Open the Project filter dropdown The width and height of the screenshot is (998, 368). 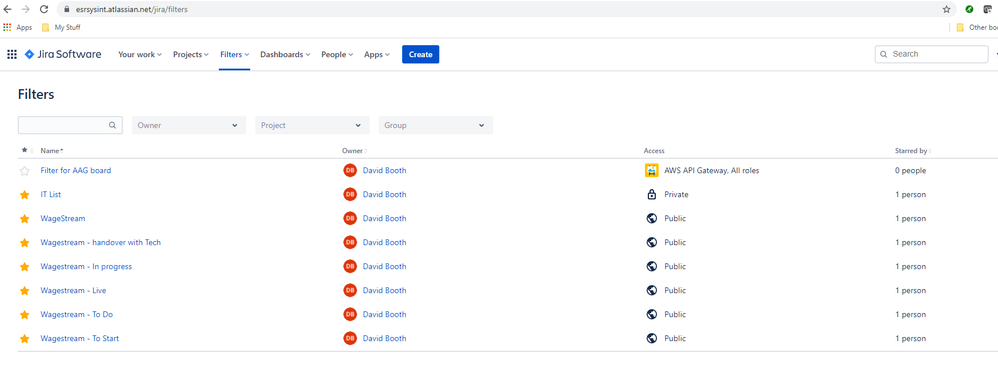(x=312, y=125)
